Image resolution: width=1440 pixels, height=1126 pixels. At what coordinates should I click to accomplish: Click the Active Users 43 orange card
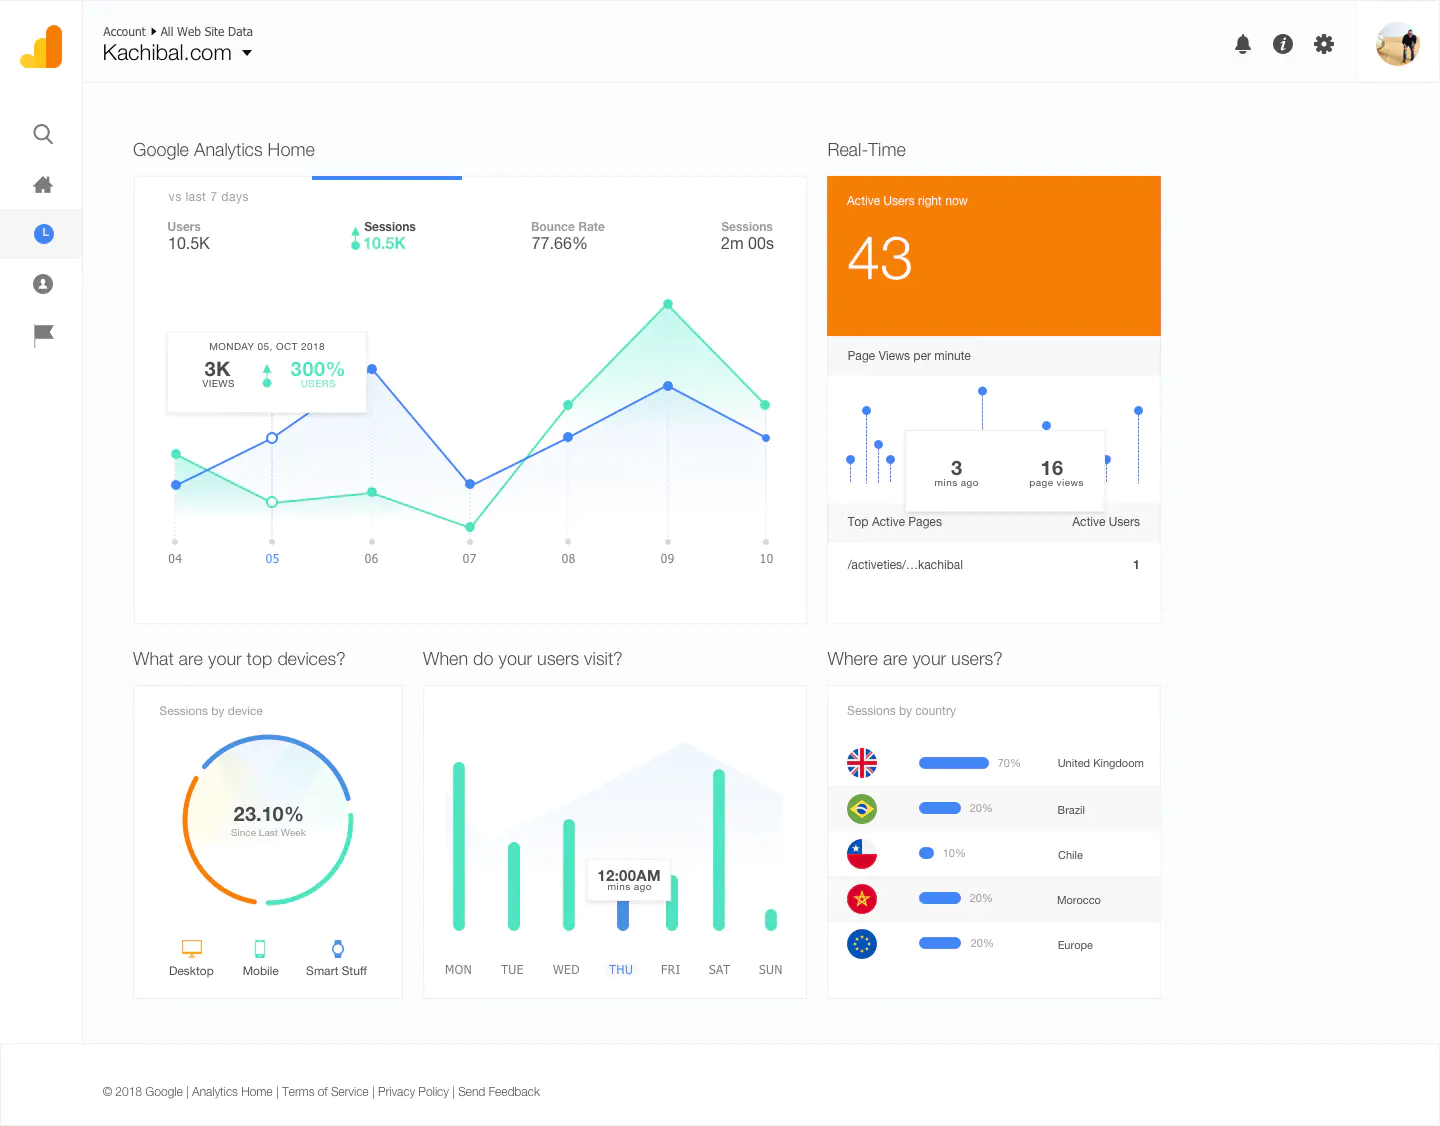point(994,256)
